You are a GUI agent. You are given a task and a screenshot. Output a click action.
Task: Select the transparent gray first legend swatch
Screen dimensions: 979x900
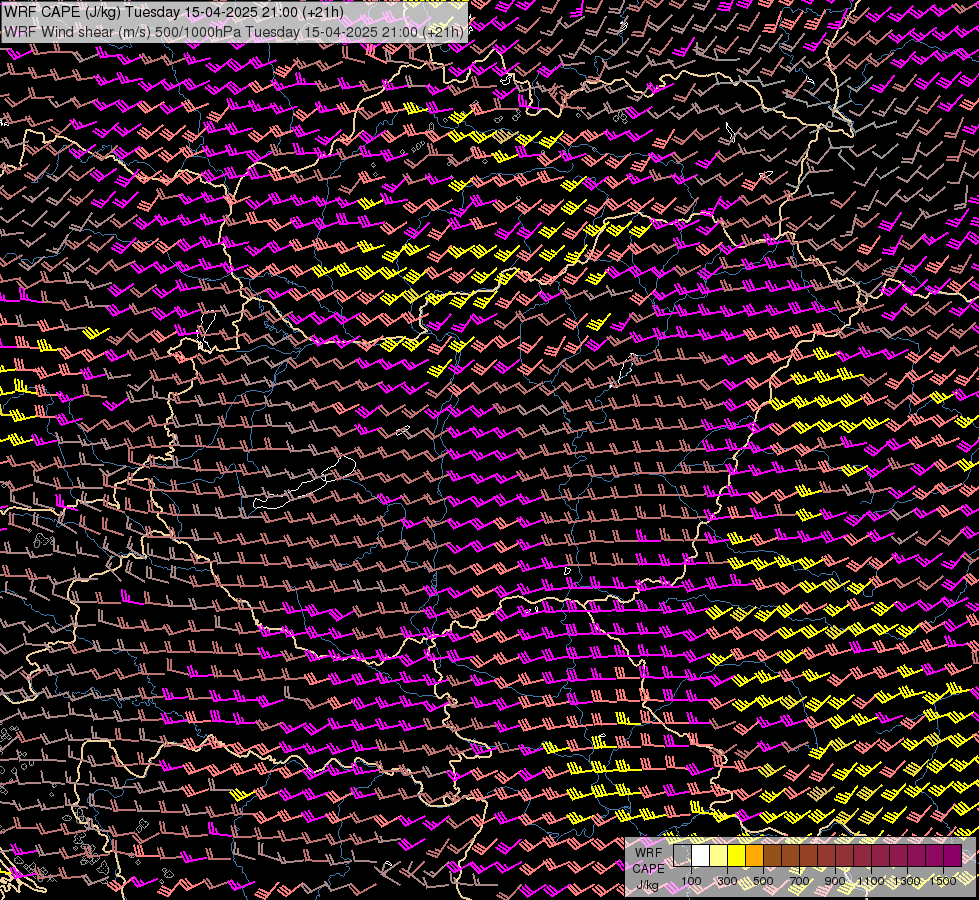pyautogui.click(x=682, y=855)
